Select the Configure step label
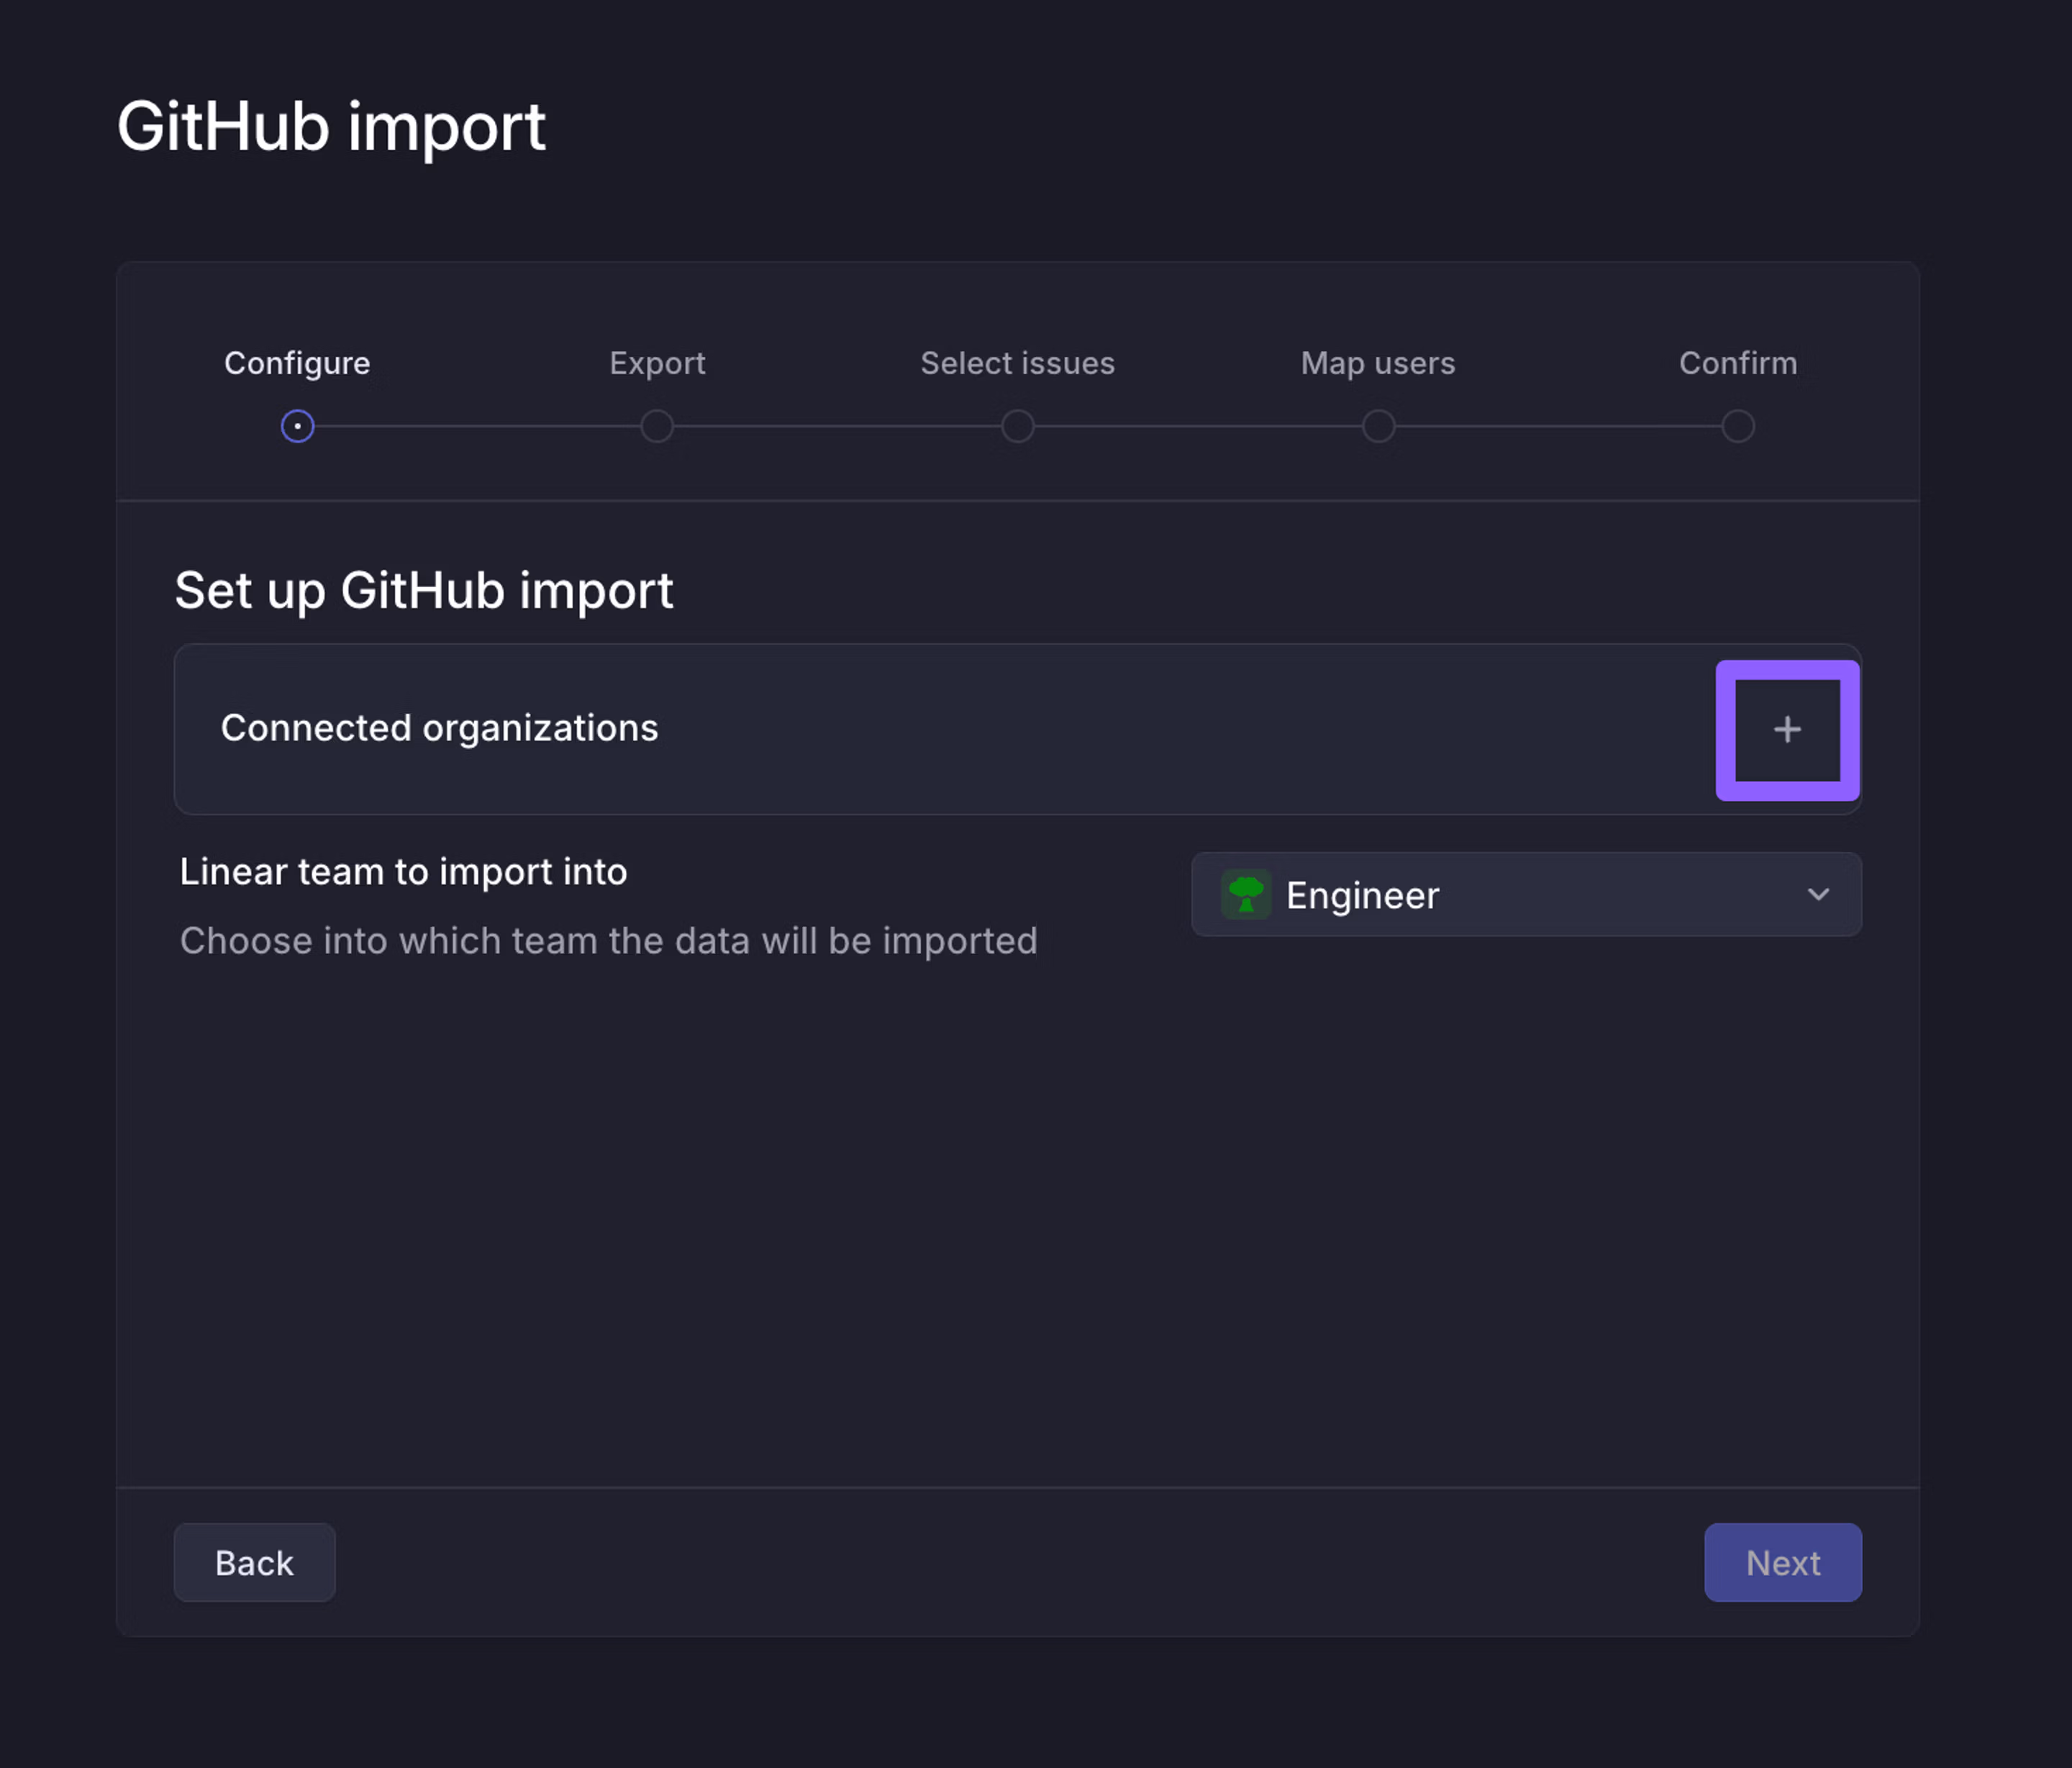Viewport: 2072px width, 1768px height. pyautogui.click(x=297, y=363)
